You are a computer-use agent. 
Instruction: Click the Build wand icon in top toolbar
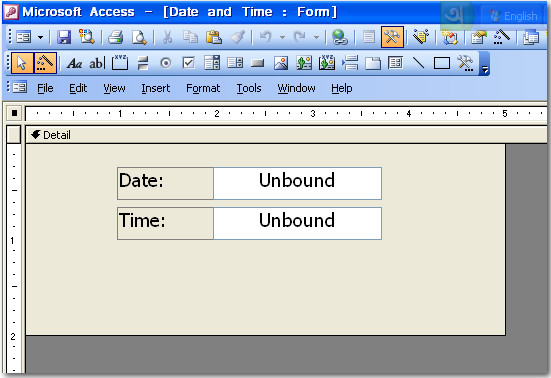tap(501, 37)
